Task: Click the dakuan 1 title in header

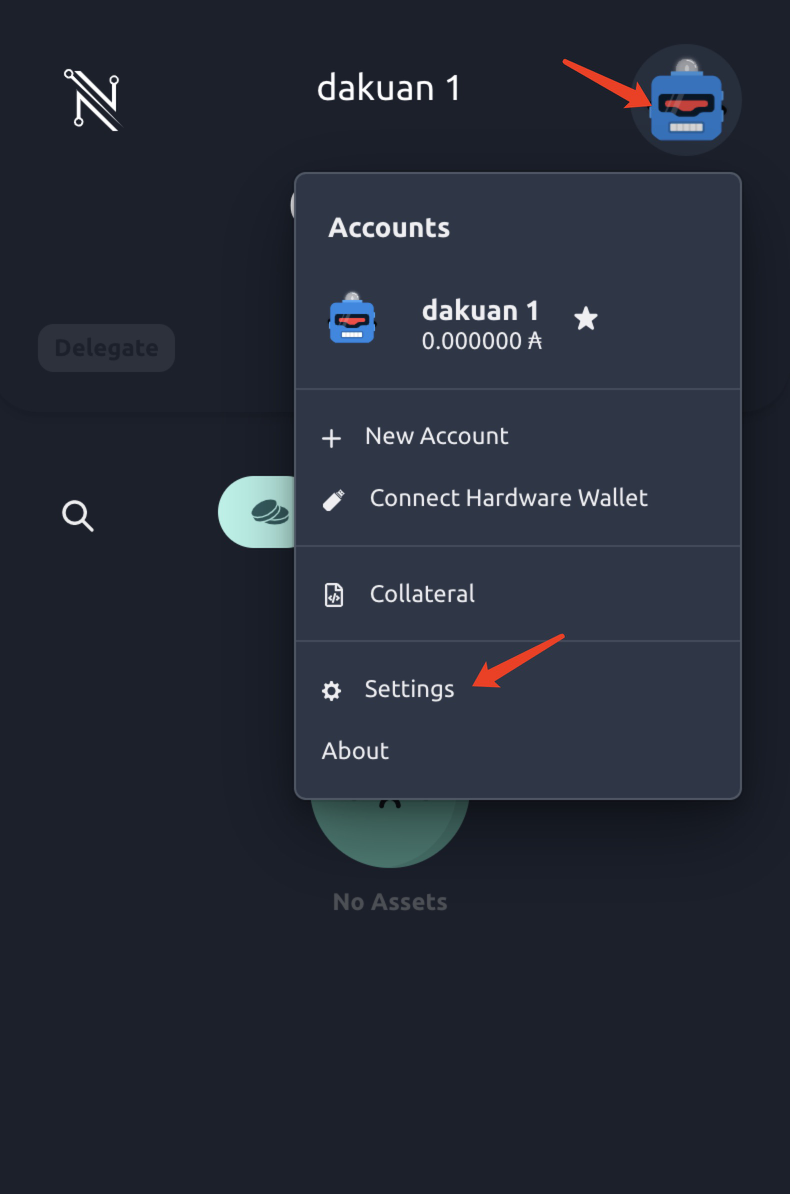Action: coord(388,88)
